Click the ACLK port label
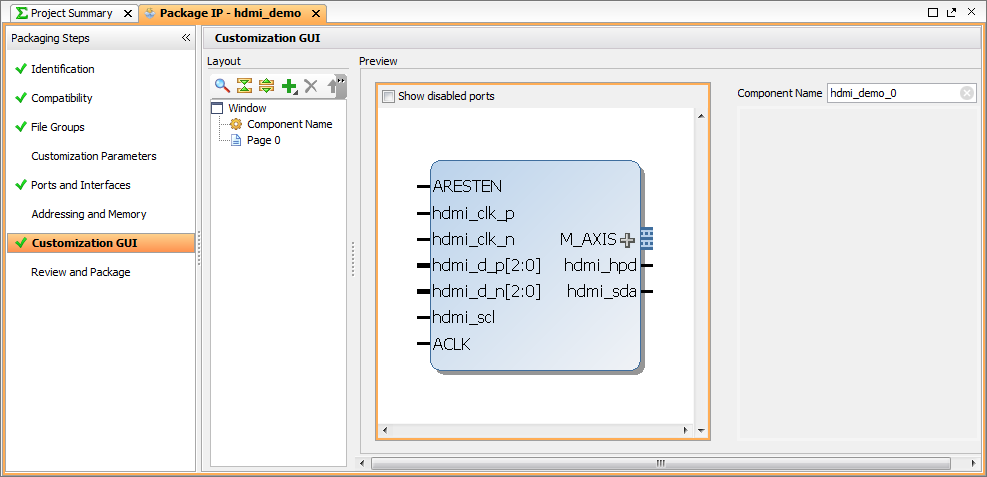This screenshot has width=987, height=477. 452,344
